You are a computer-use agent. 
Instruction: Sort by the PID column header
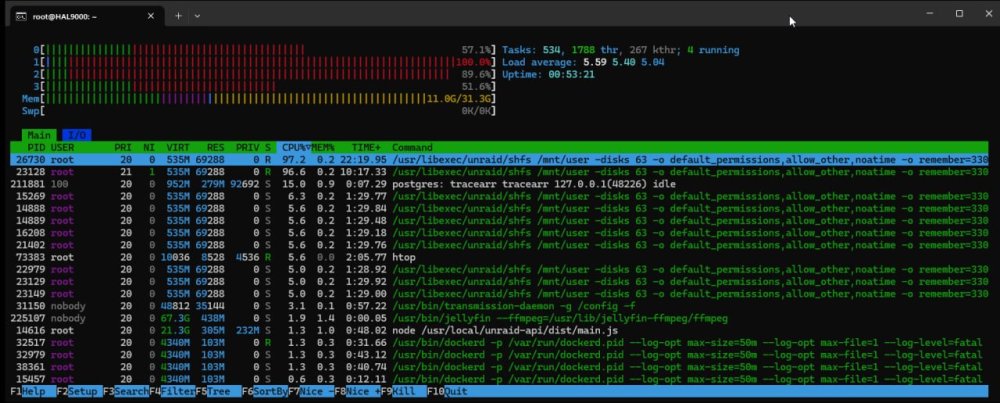point(36,147)
